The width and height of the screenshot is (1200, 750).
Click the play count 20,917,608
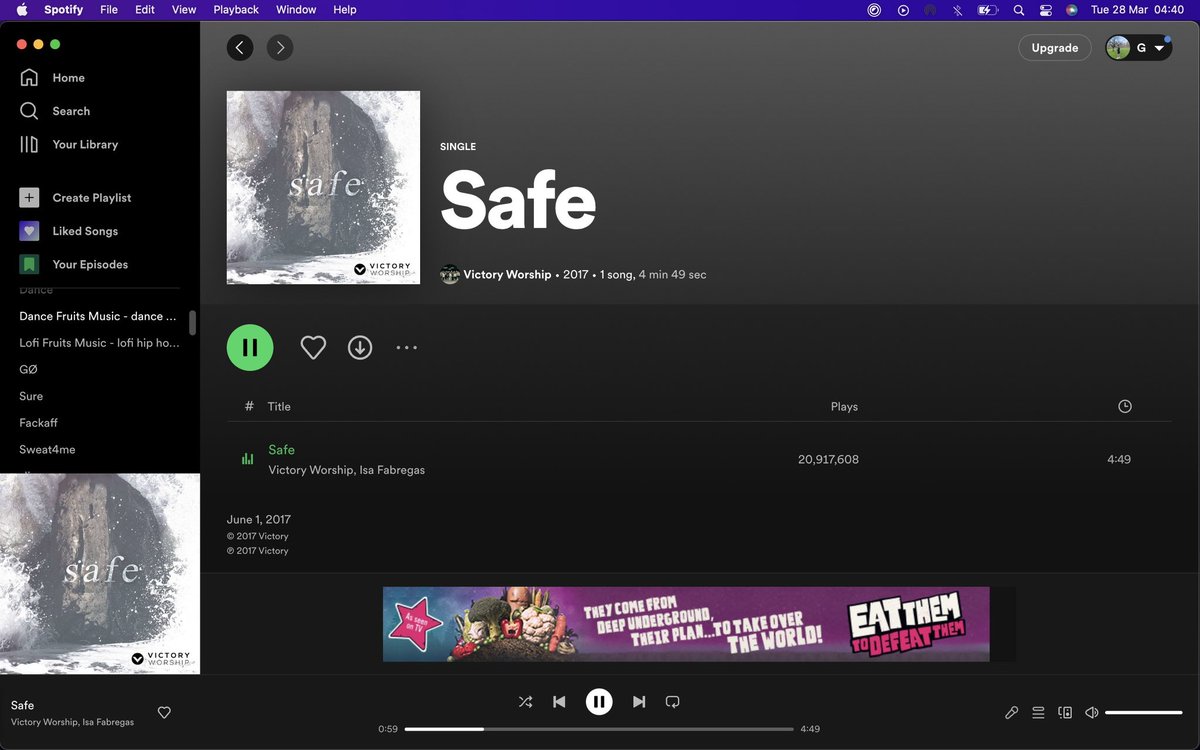(x=828, y=460)
